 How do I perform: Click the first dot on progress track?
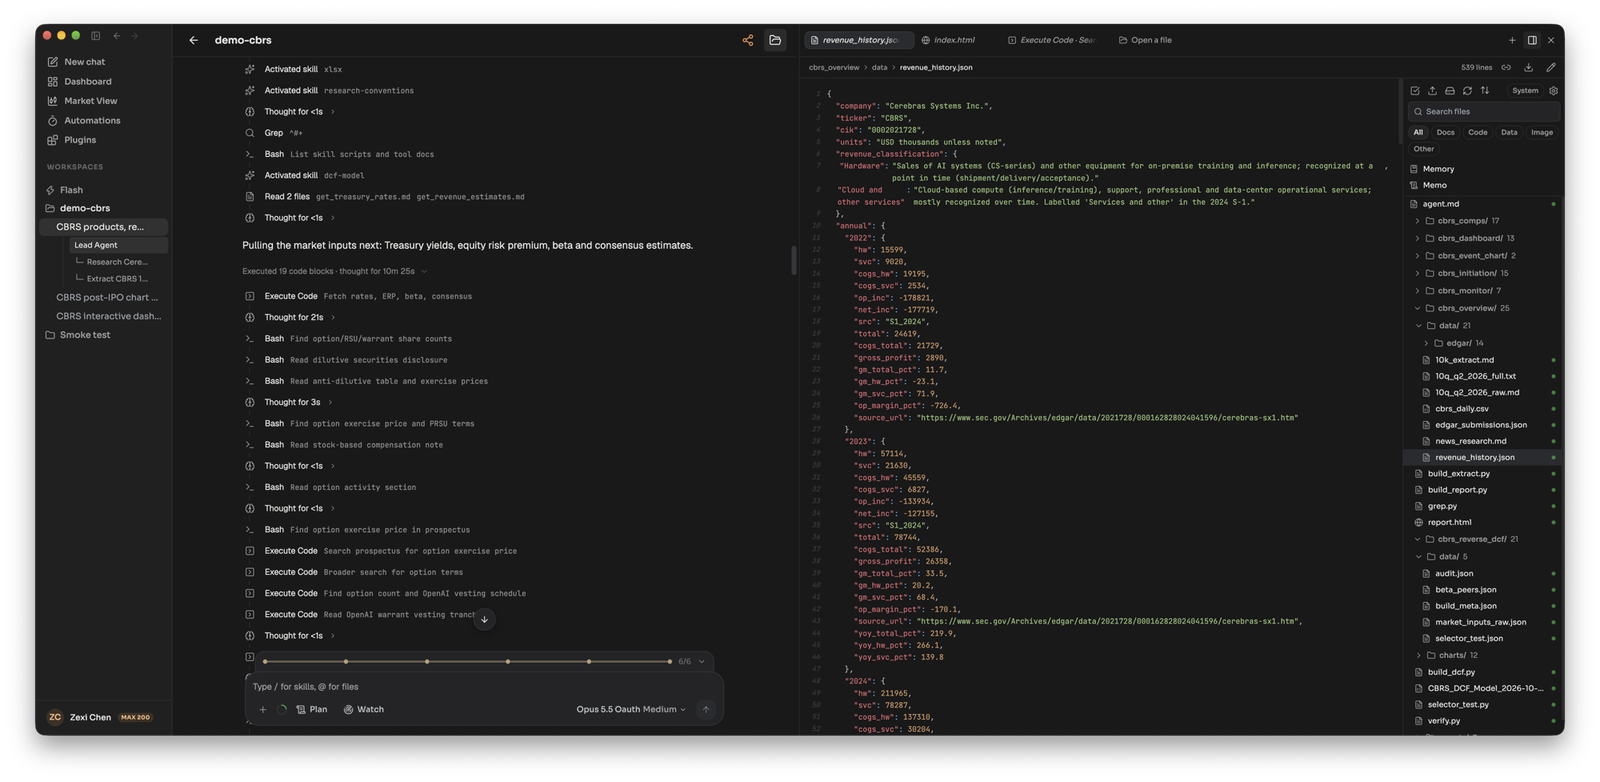click(x=265, y=662)
